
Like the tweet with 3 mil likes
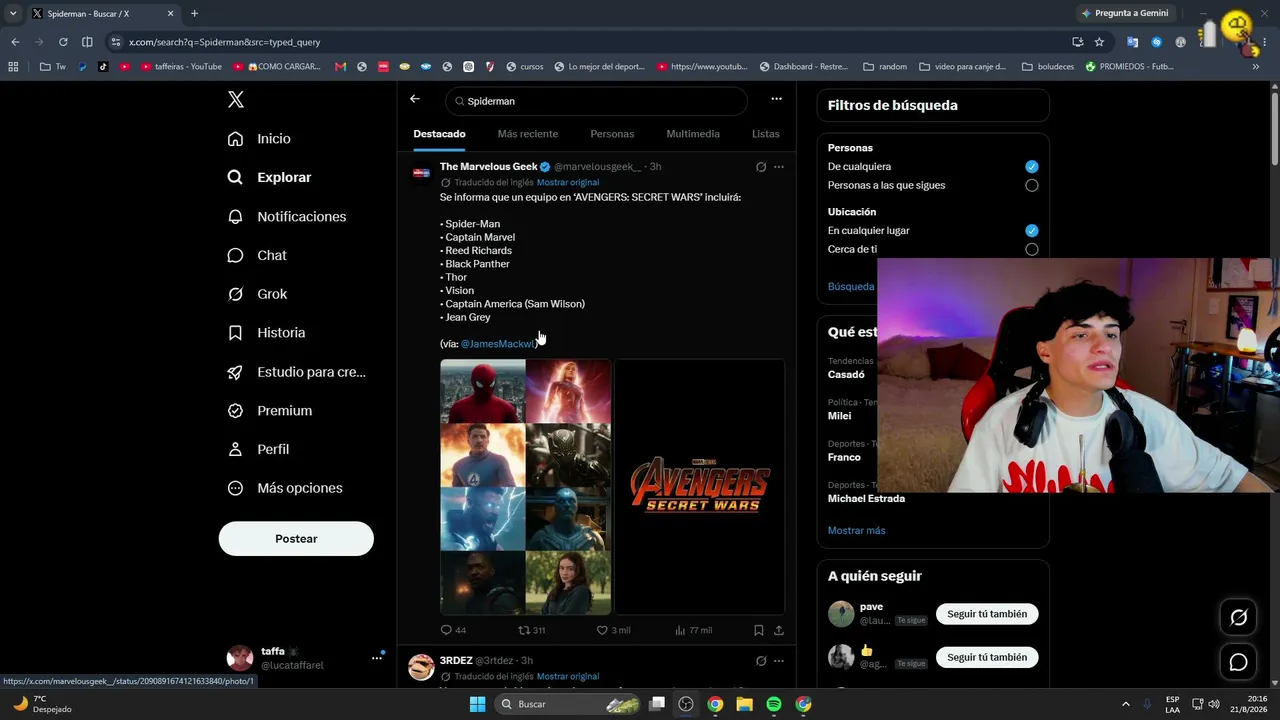coord(613,630)
